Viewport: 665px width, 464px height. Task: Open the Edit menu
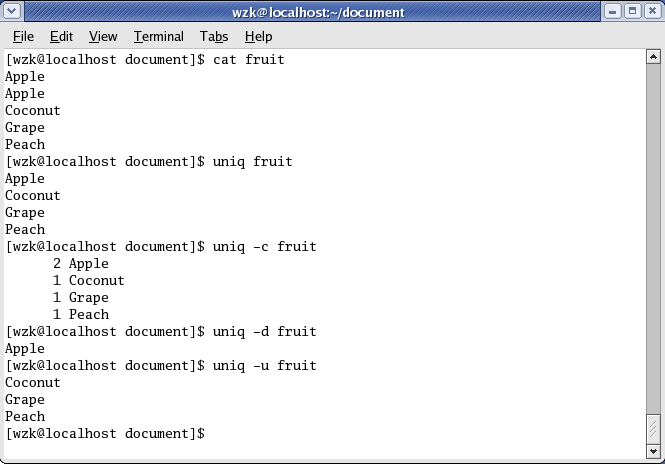(61, 36)
